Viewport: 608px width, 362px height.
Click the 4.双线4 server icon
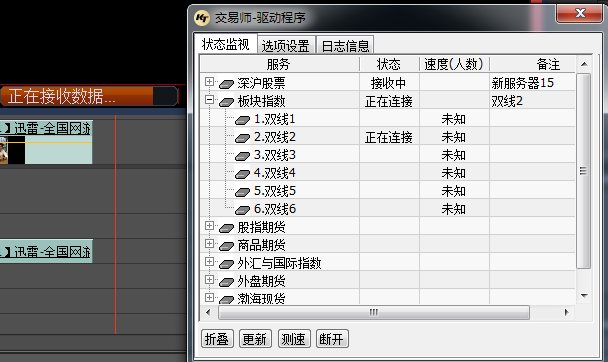242,174
